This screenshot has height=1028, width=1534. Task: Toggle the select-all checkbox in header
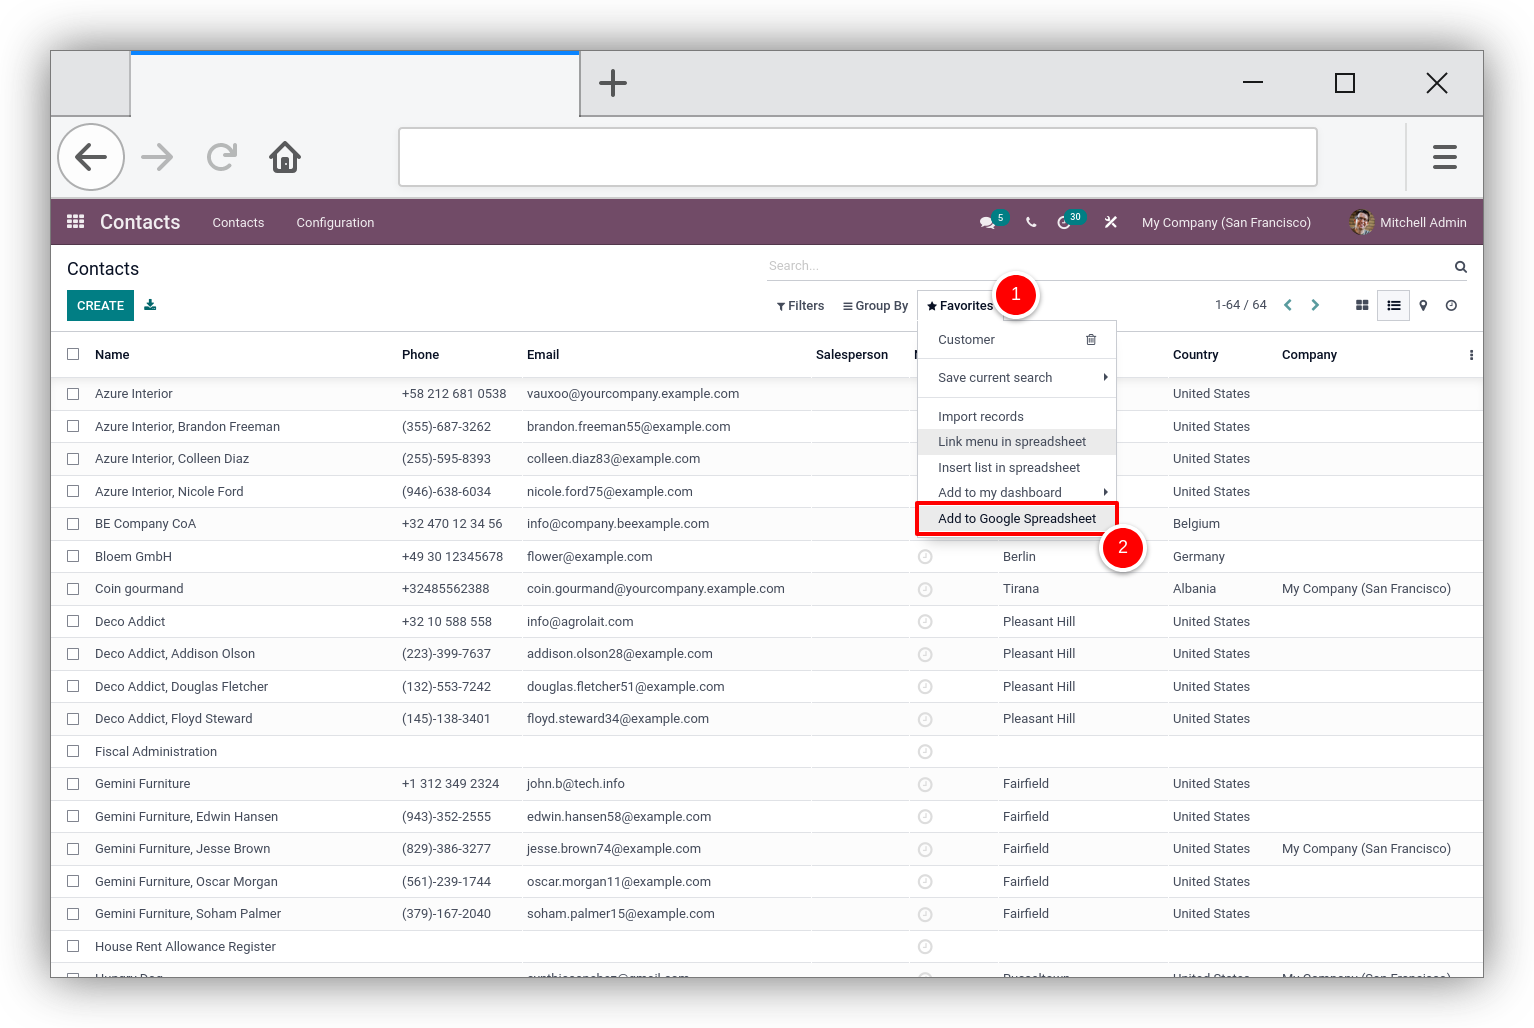[x=73, y=354]
